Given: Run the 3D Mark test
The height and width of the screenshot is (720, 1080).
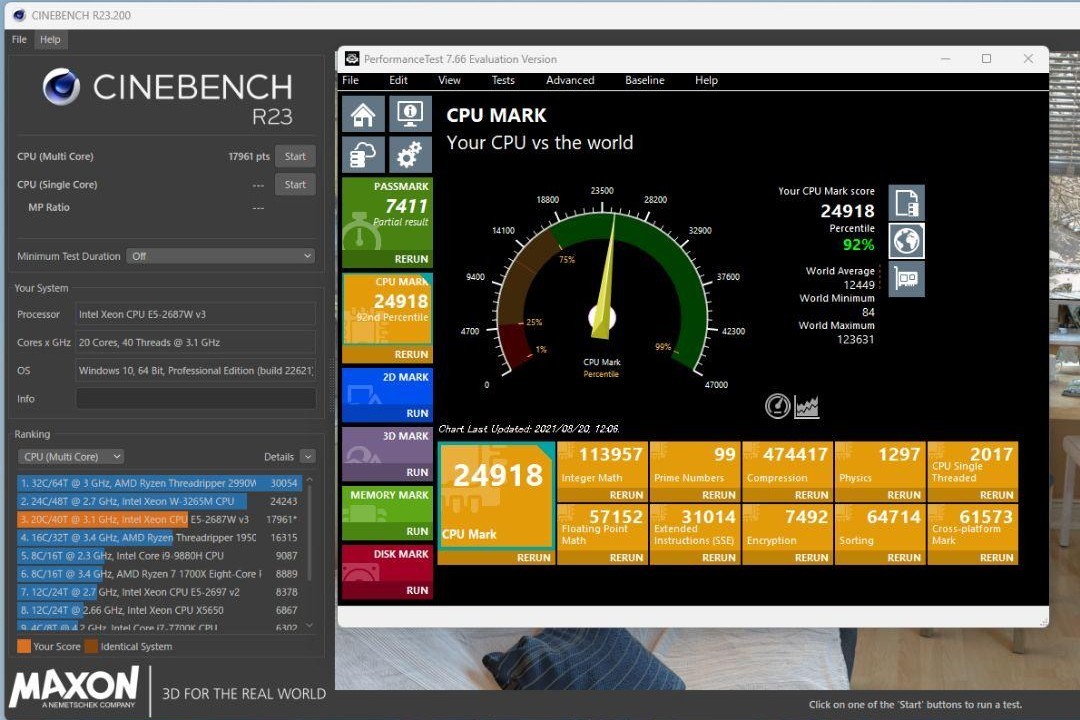Looking at the screenshot, I should coord(417,473).
